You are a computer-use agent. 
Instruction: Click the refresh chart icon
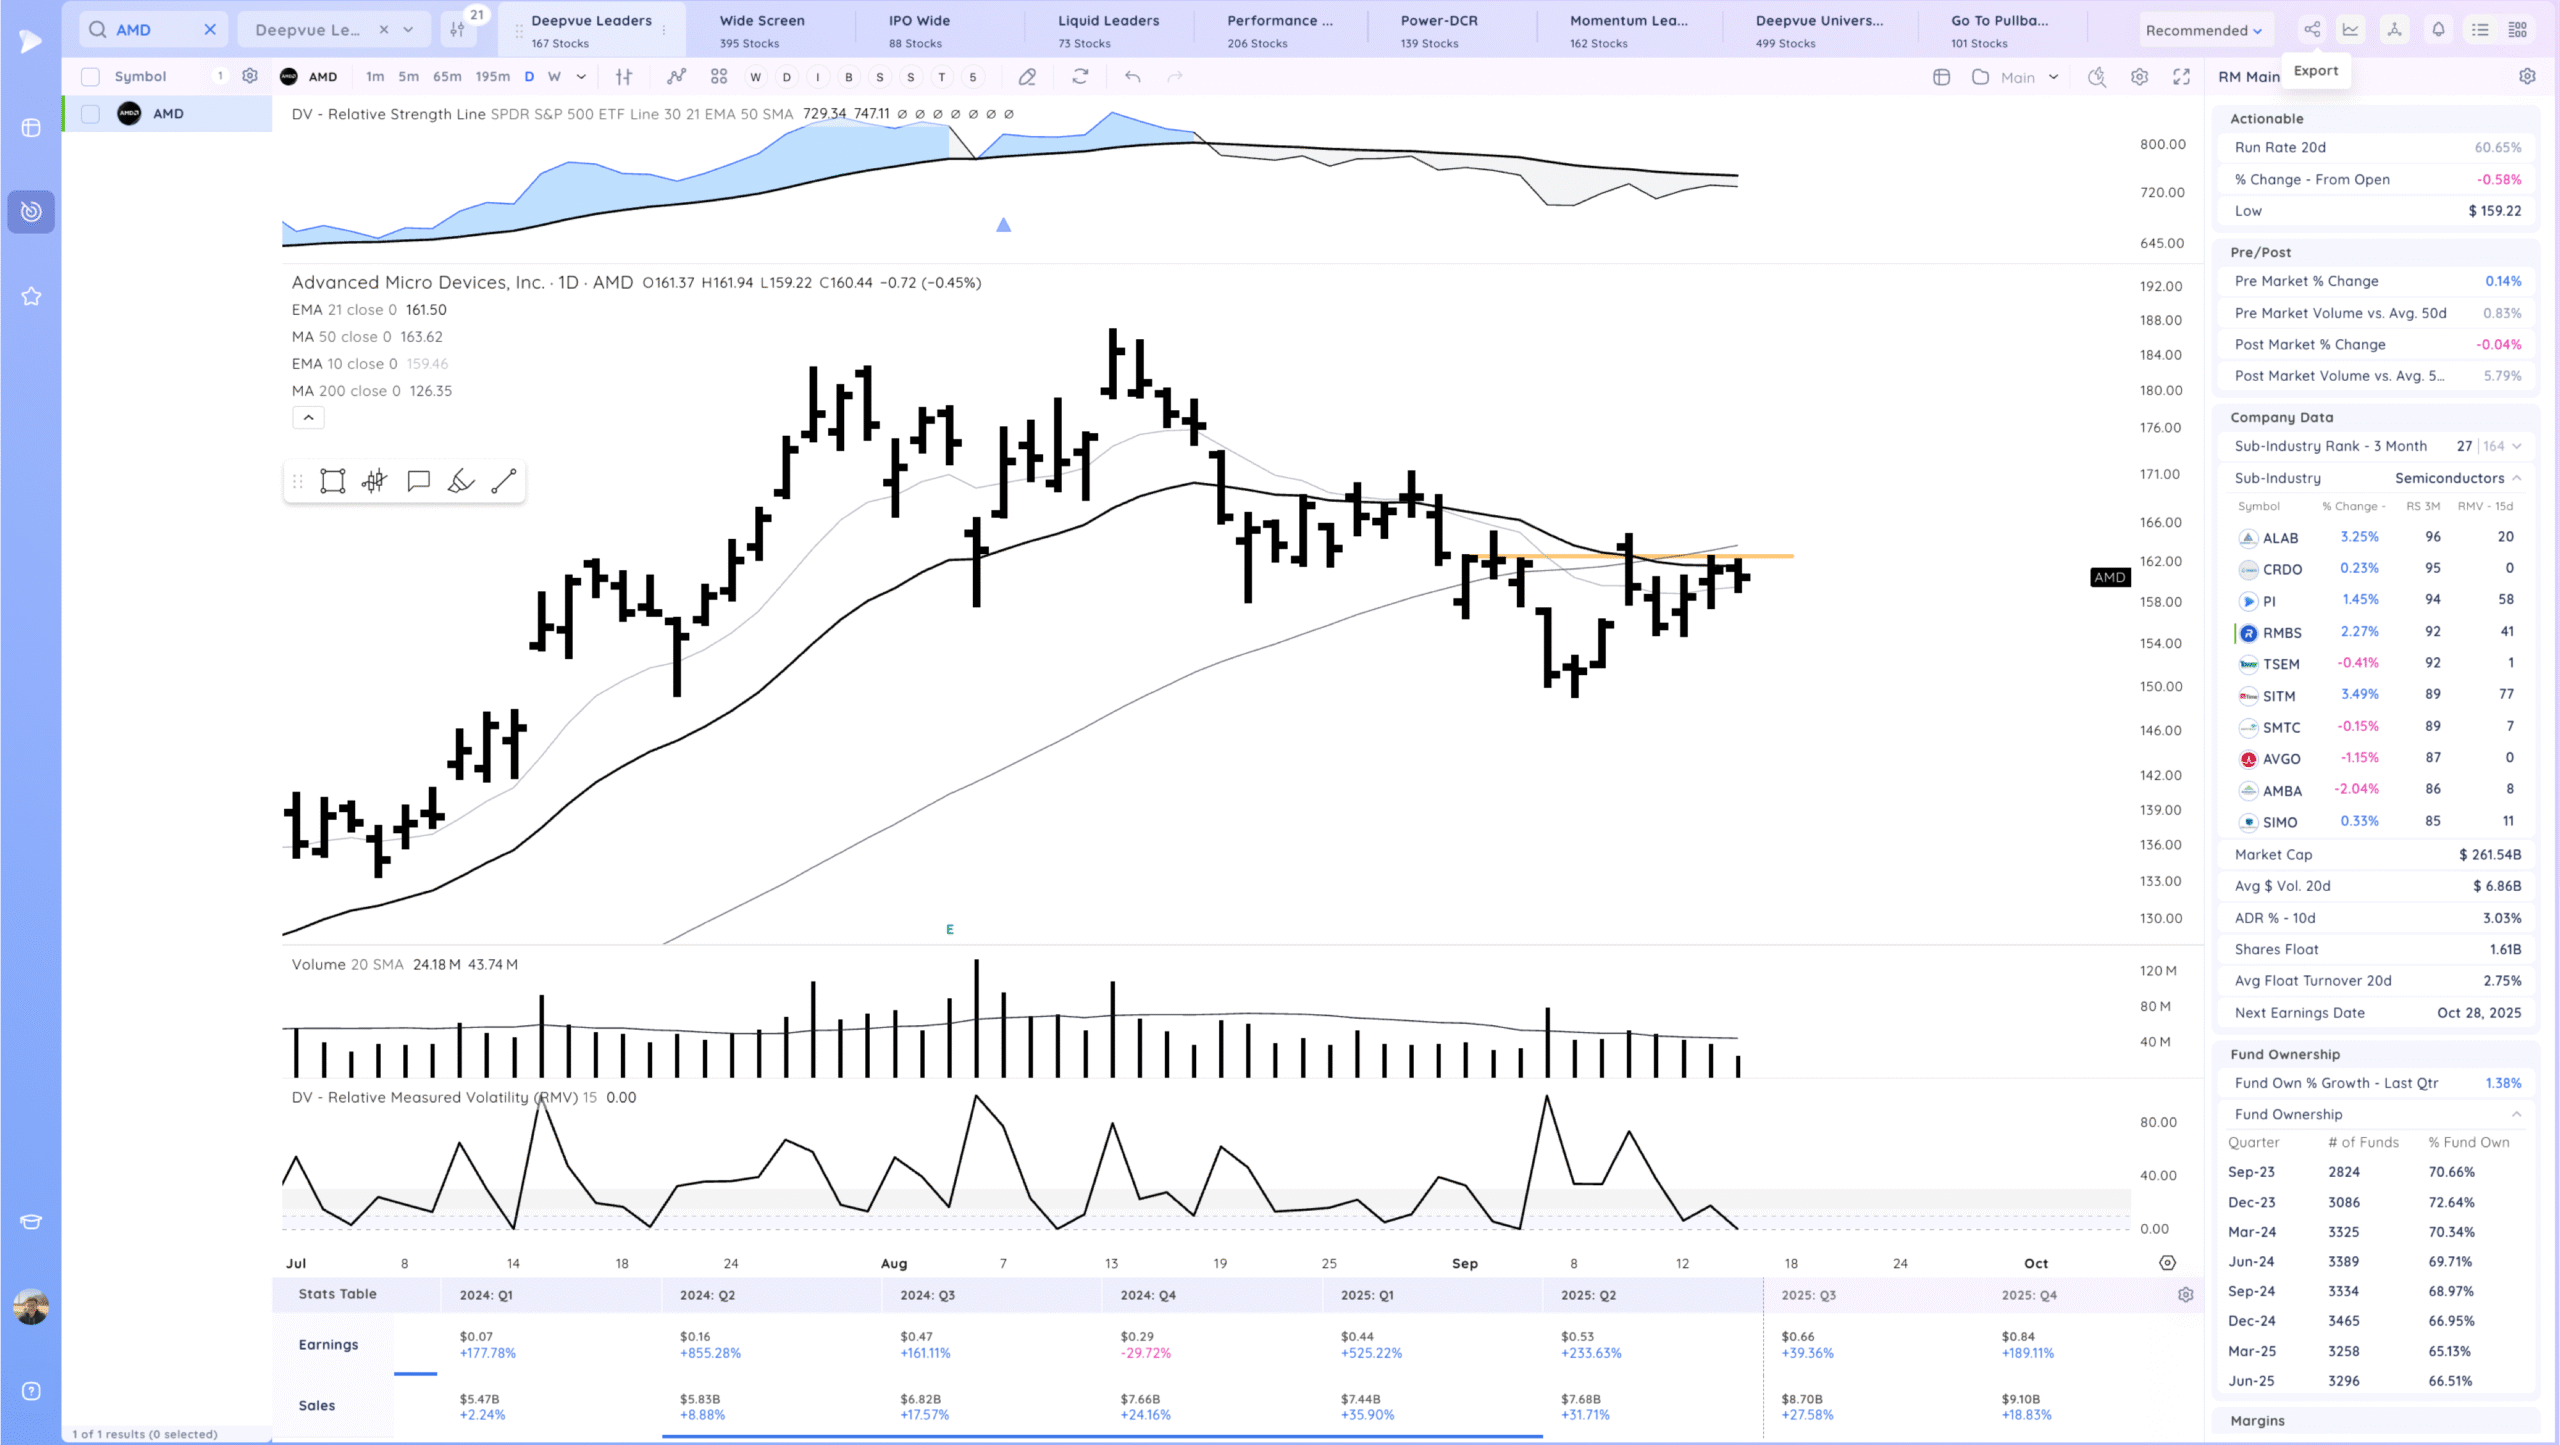[1080, 77]
